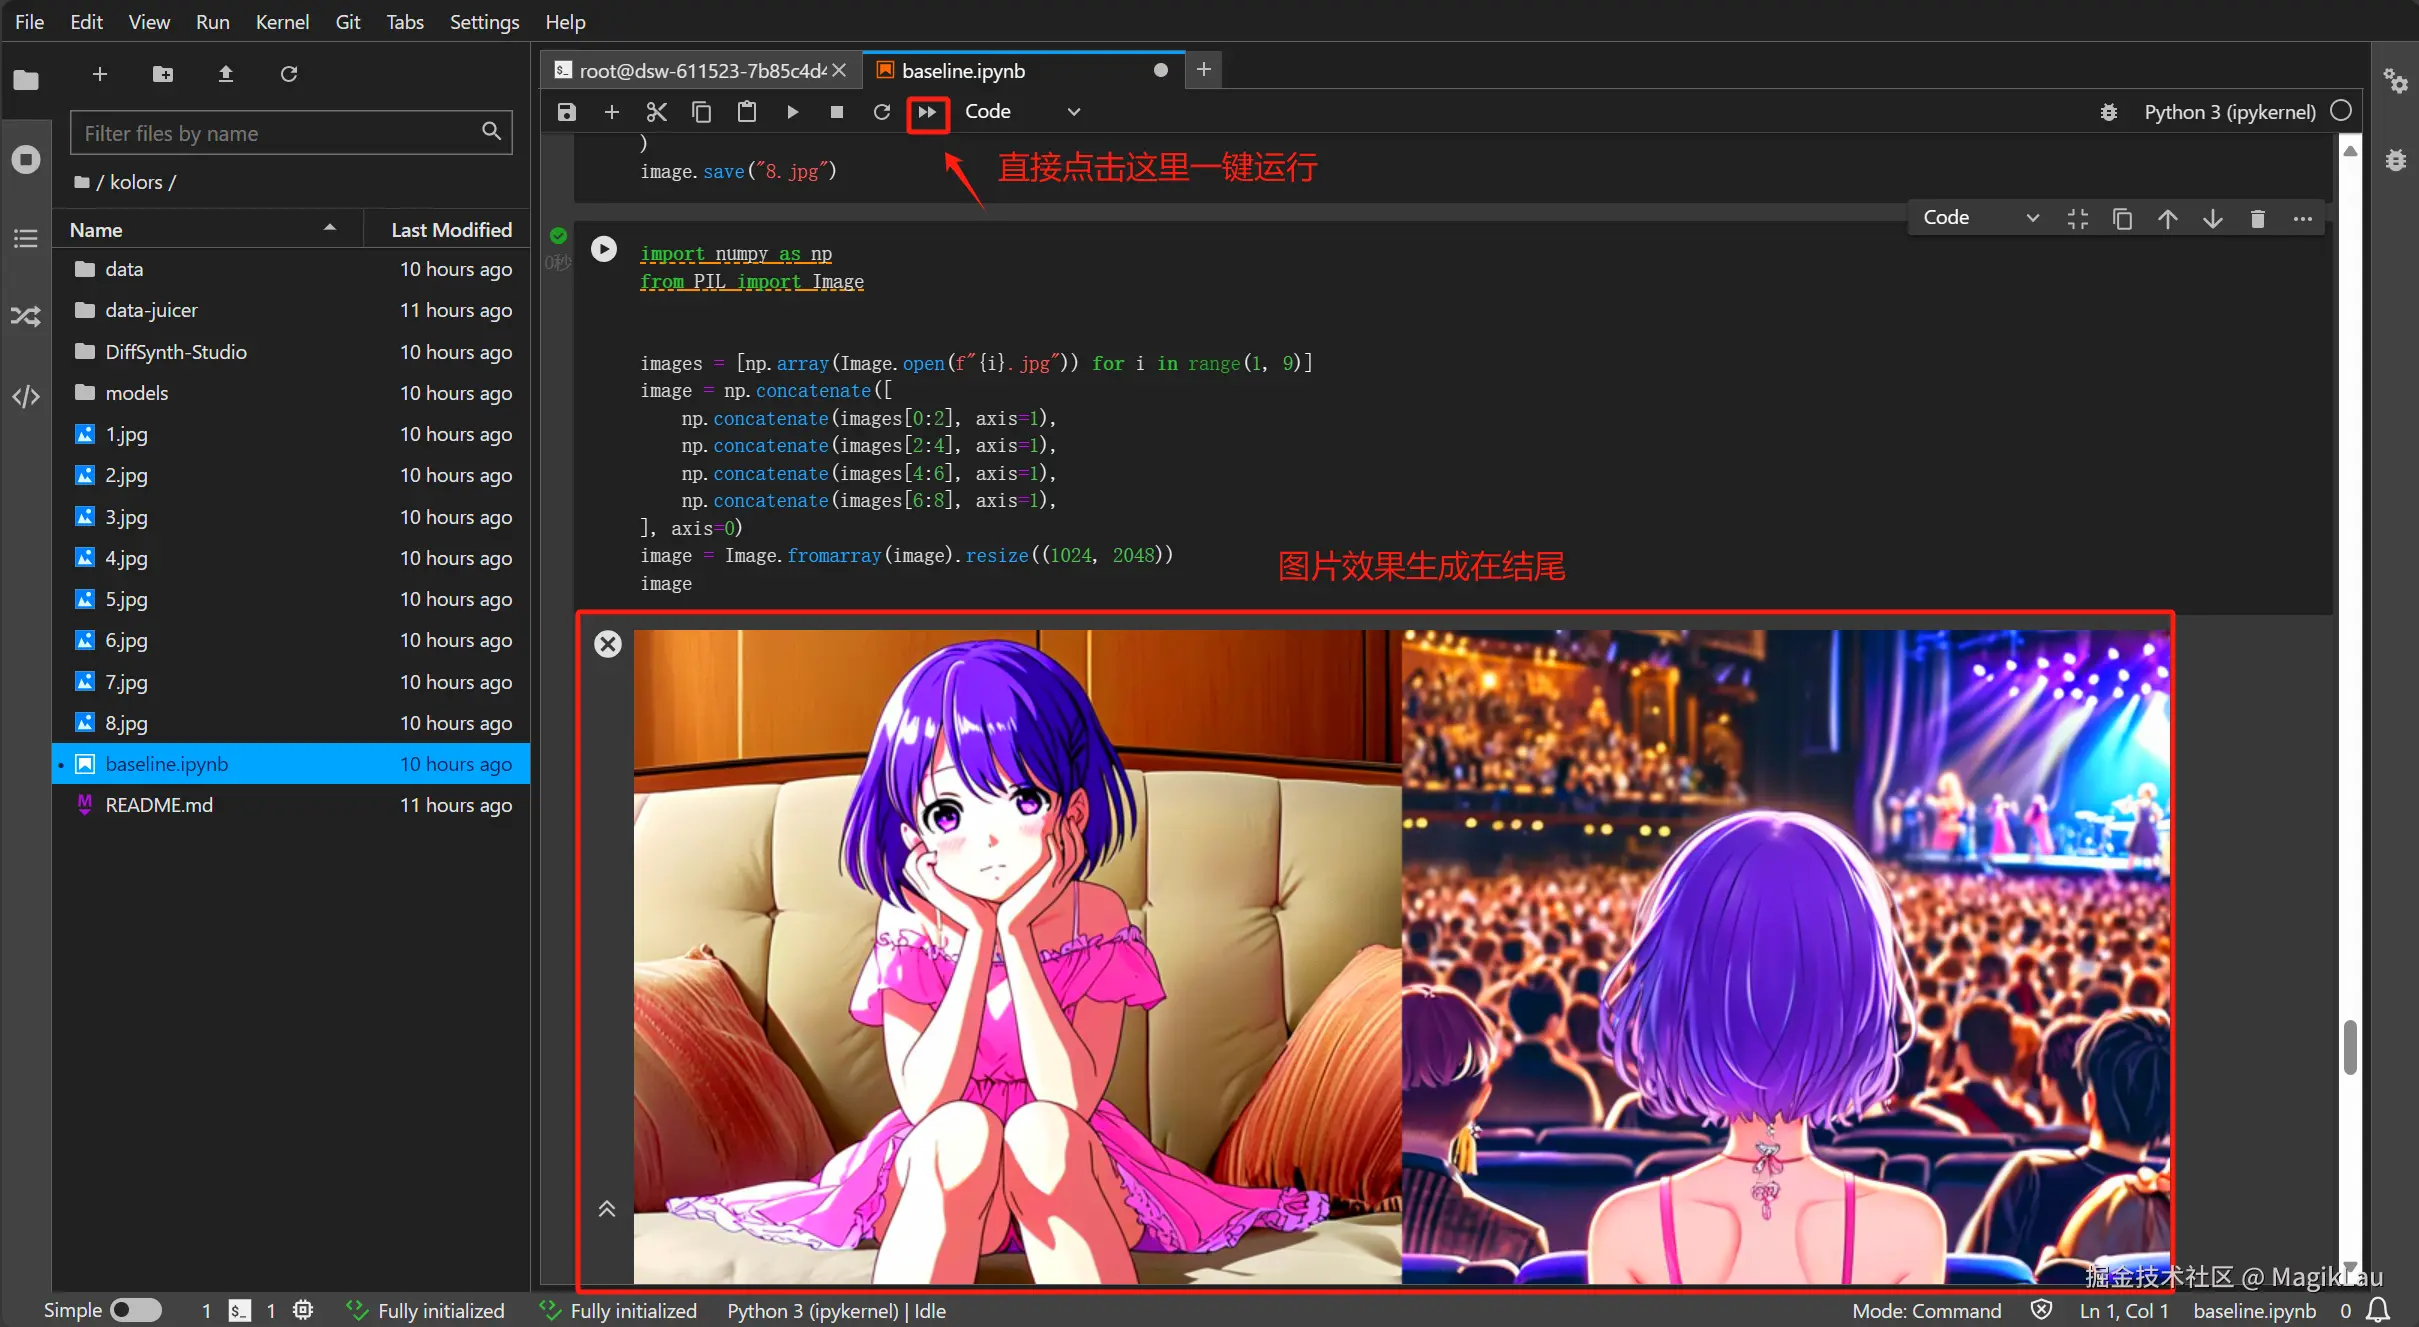The image size is (2419, 1327).
Task: Open the debugger panel on the right sidebar
Action: click(x=2396, y=160)
